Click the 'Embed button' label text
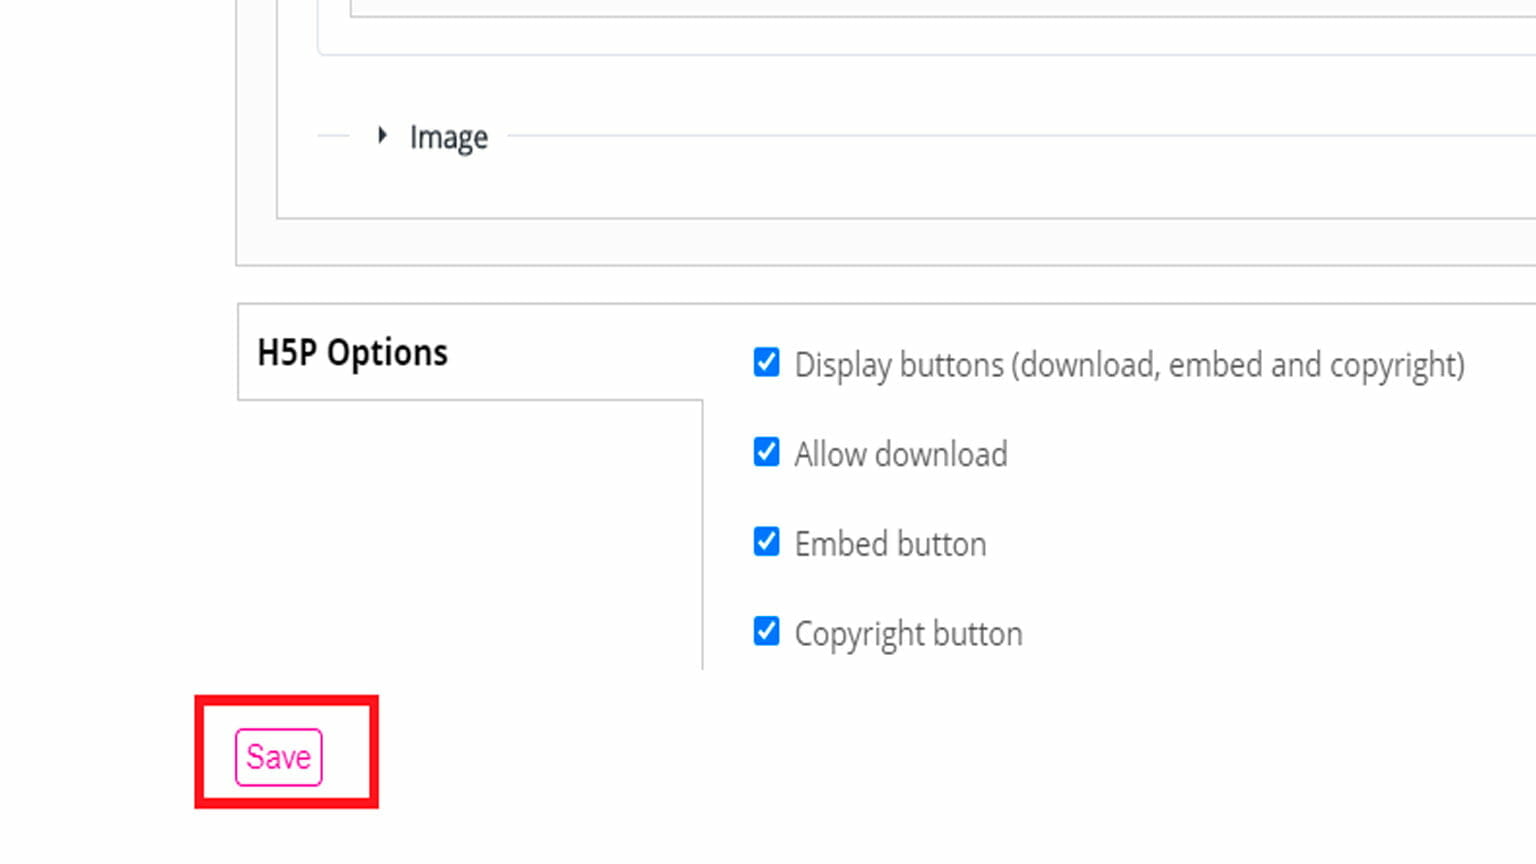The height and width of the screenshot is (864, 1536). pyautogui.click(x=890, y=544)
